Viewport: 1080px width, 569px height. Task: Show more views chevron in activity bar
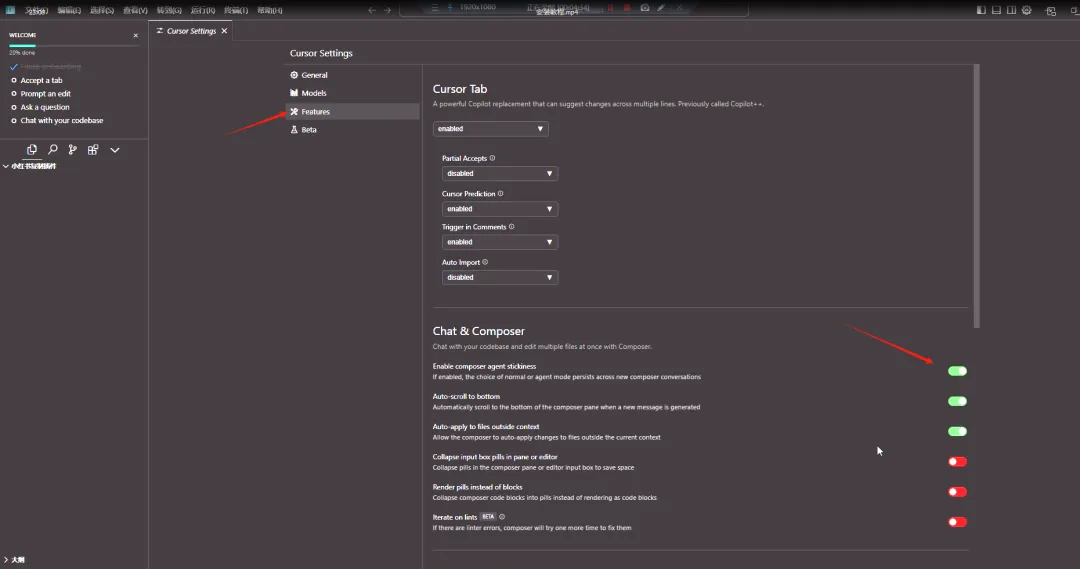pyautogui.click(x=114, y=149)
